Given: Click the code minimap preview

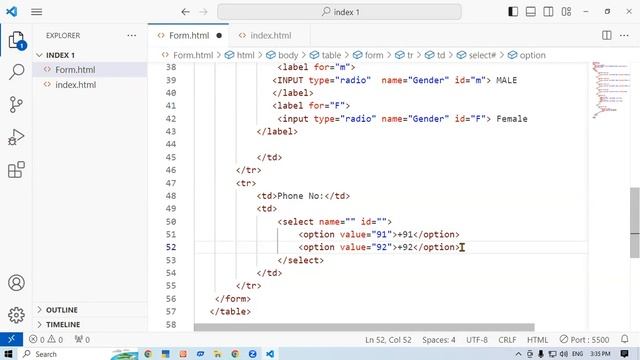Looking at the screenshot, I should tap(610, 90).
